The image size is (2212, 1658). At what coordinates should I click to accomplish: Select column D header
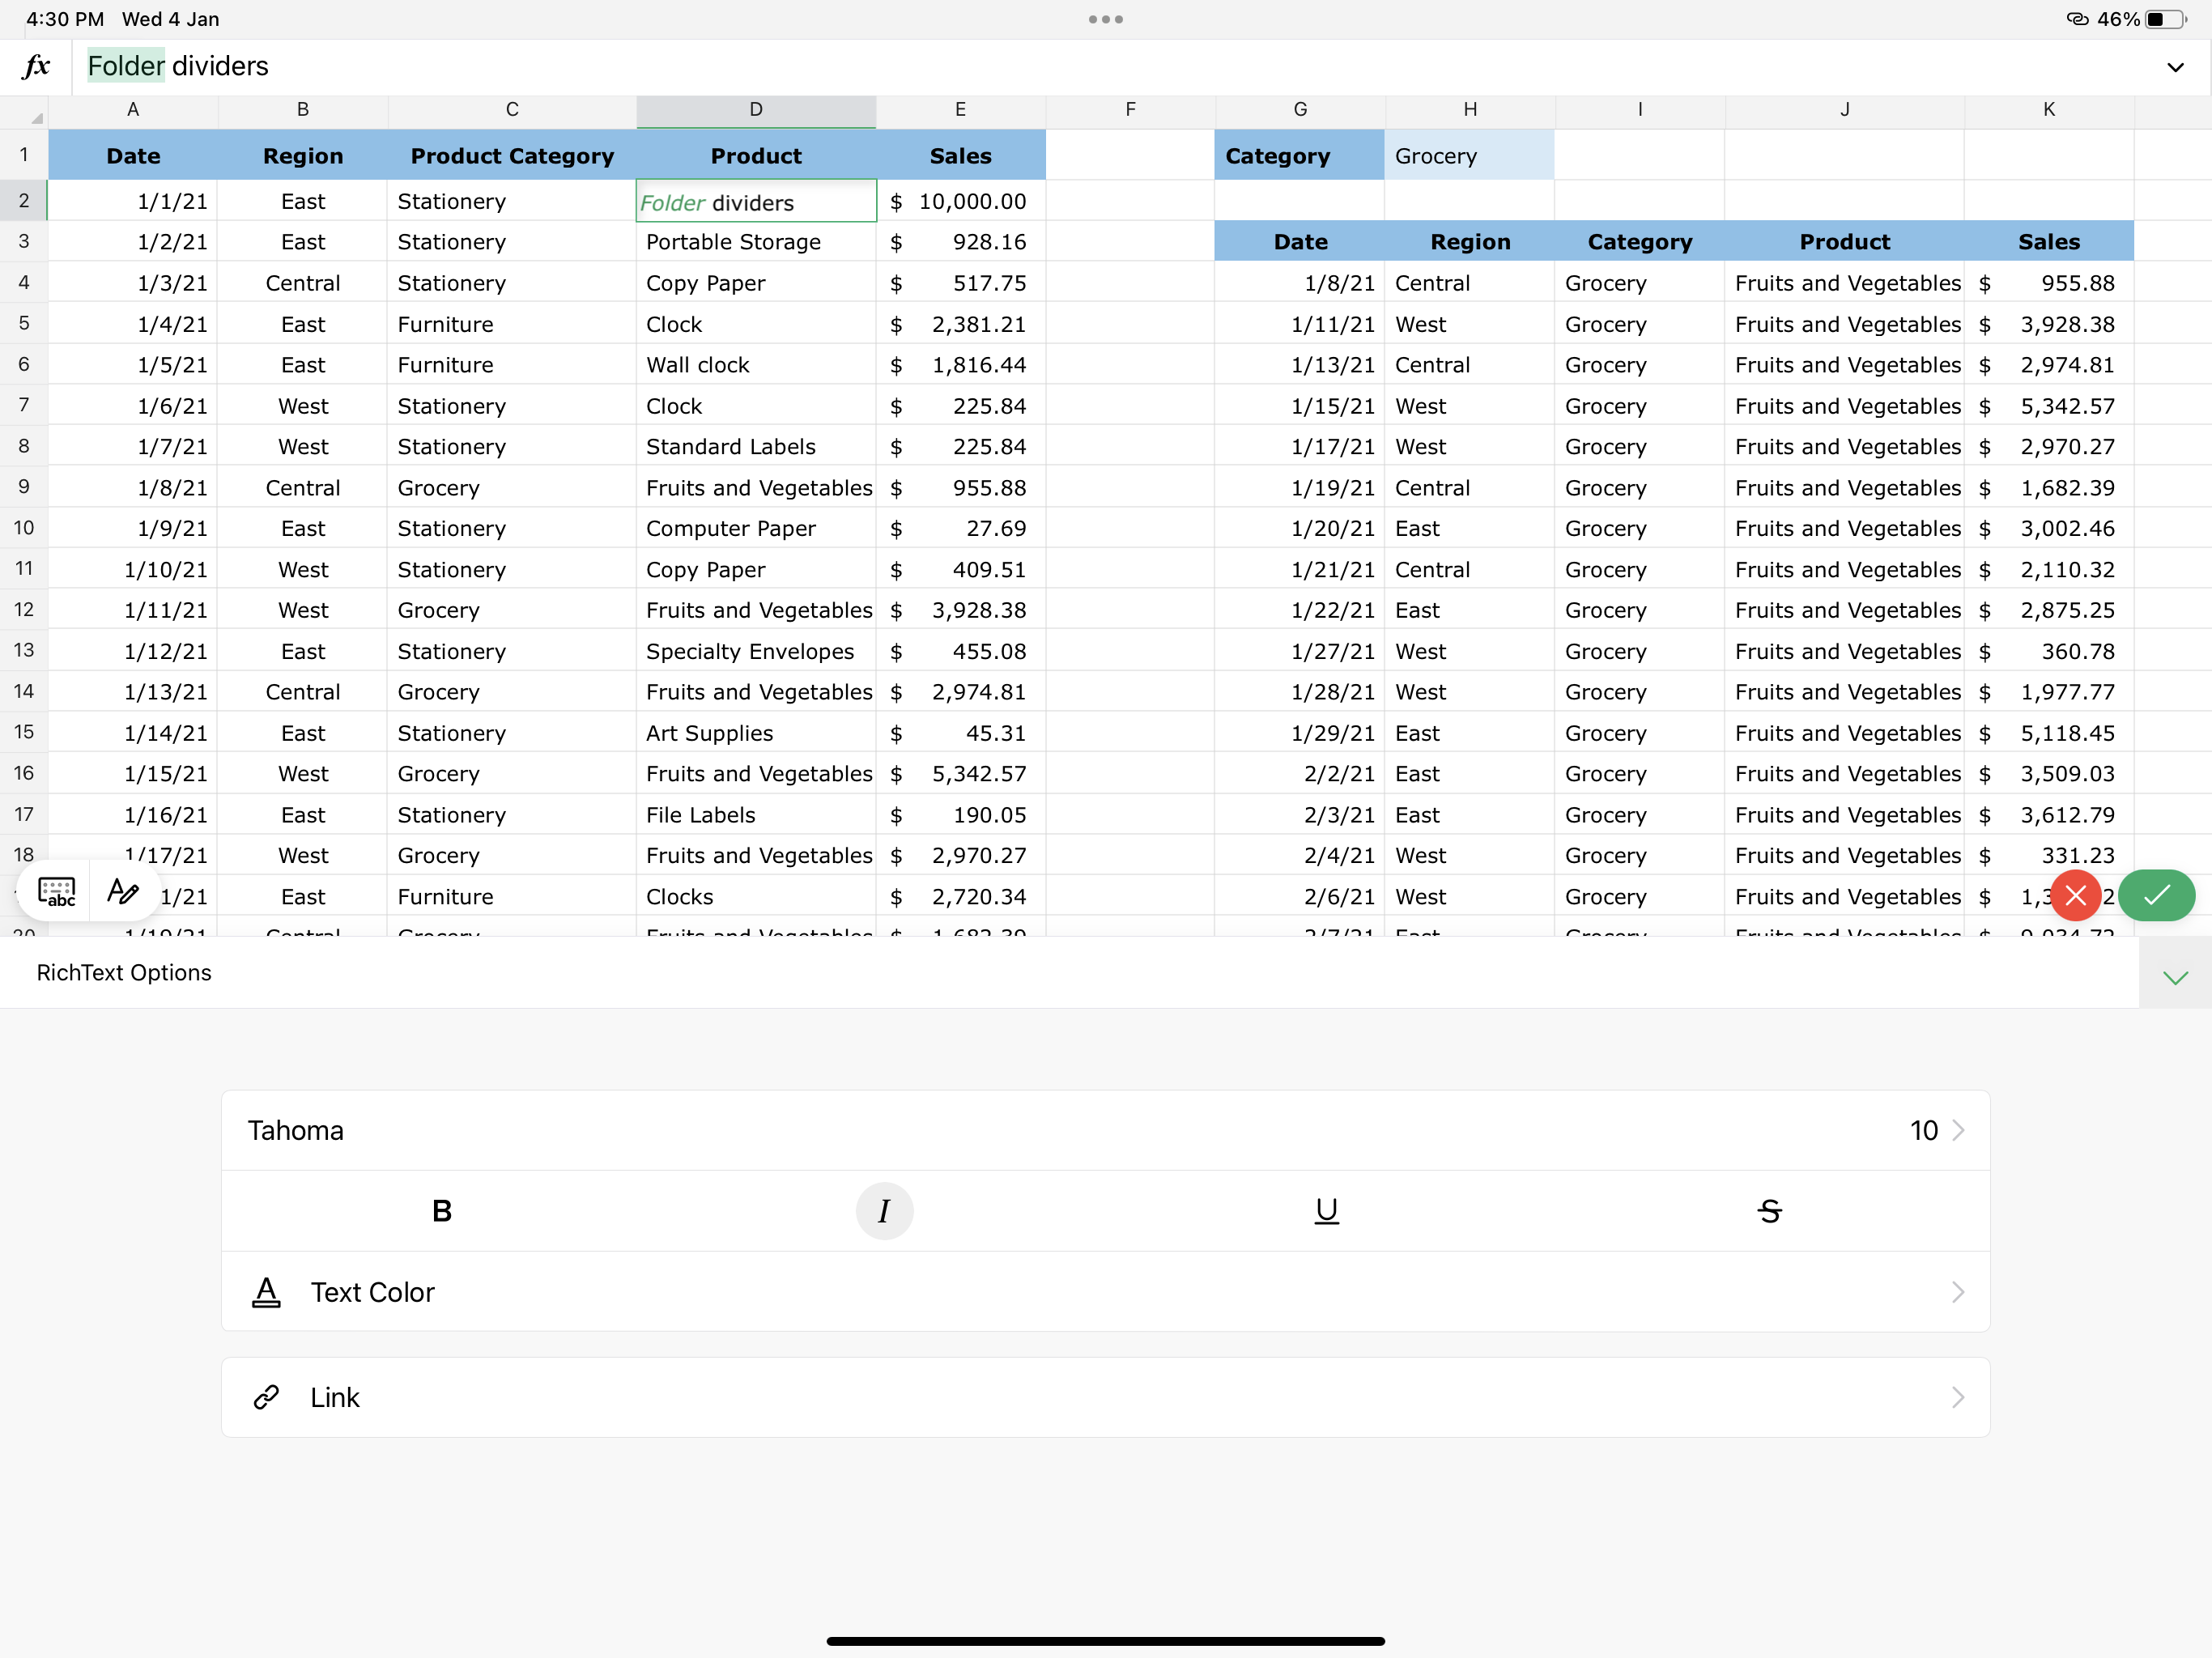pos(756,110)
